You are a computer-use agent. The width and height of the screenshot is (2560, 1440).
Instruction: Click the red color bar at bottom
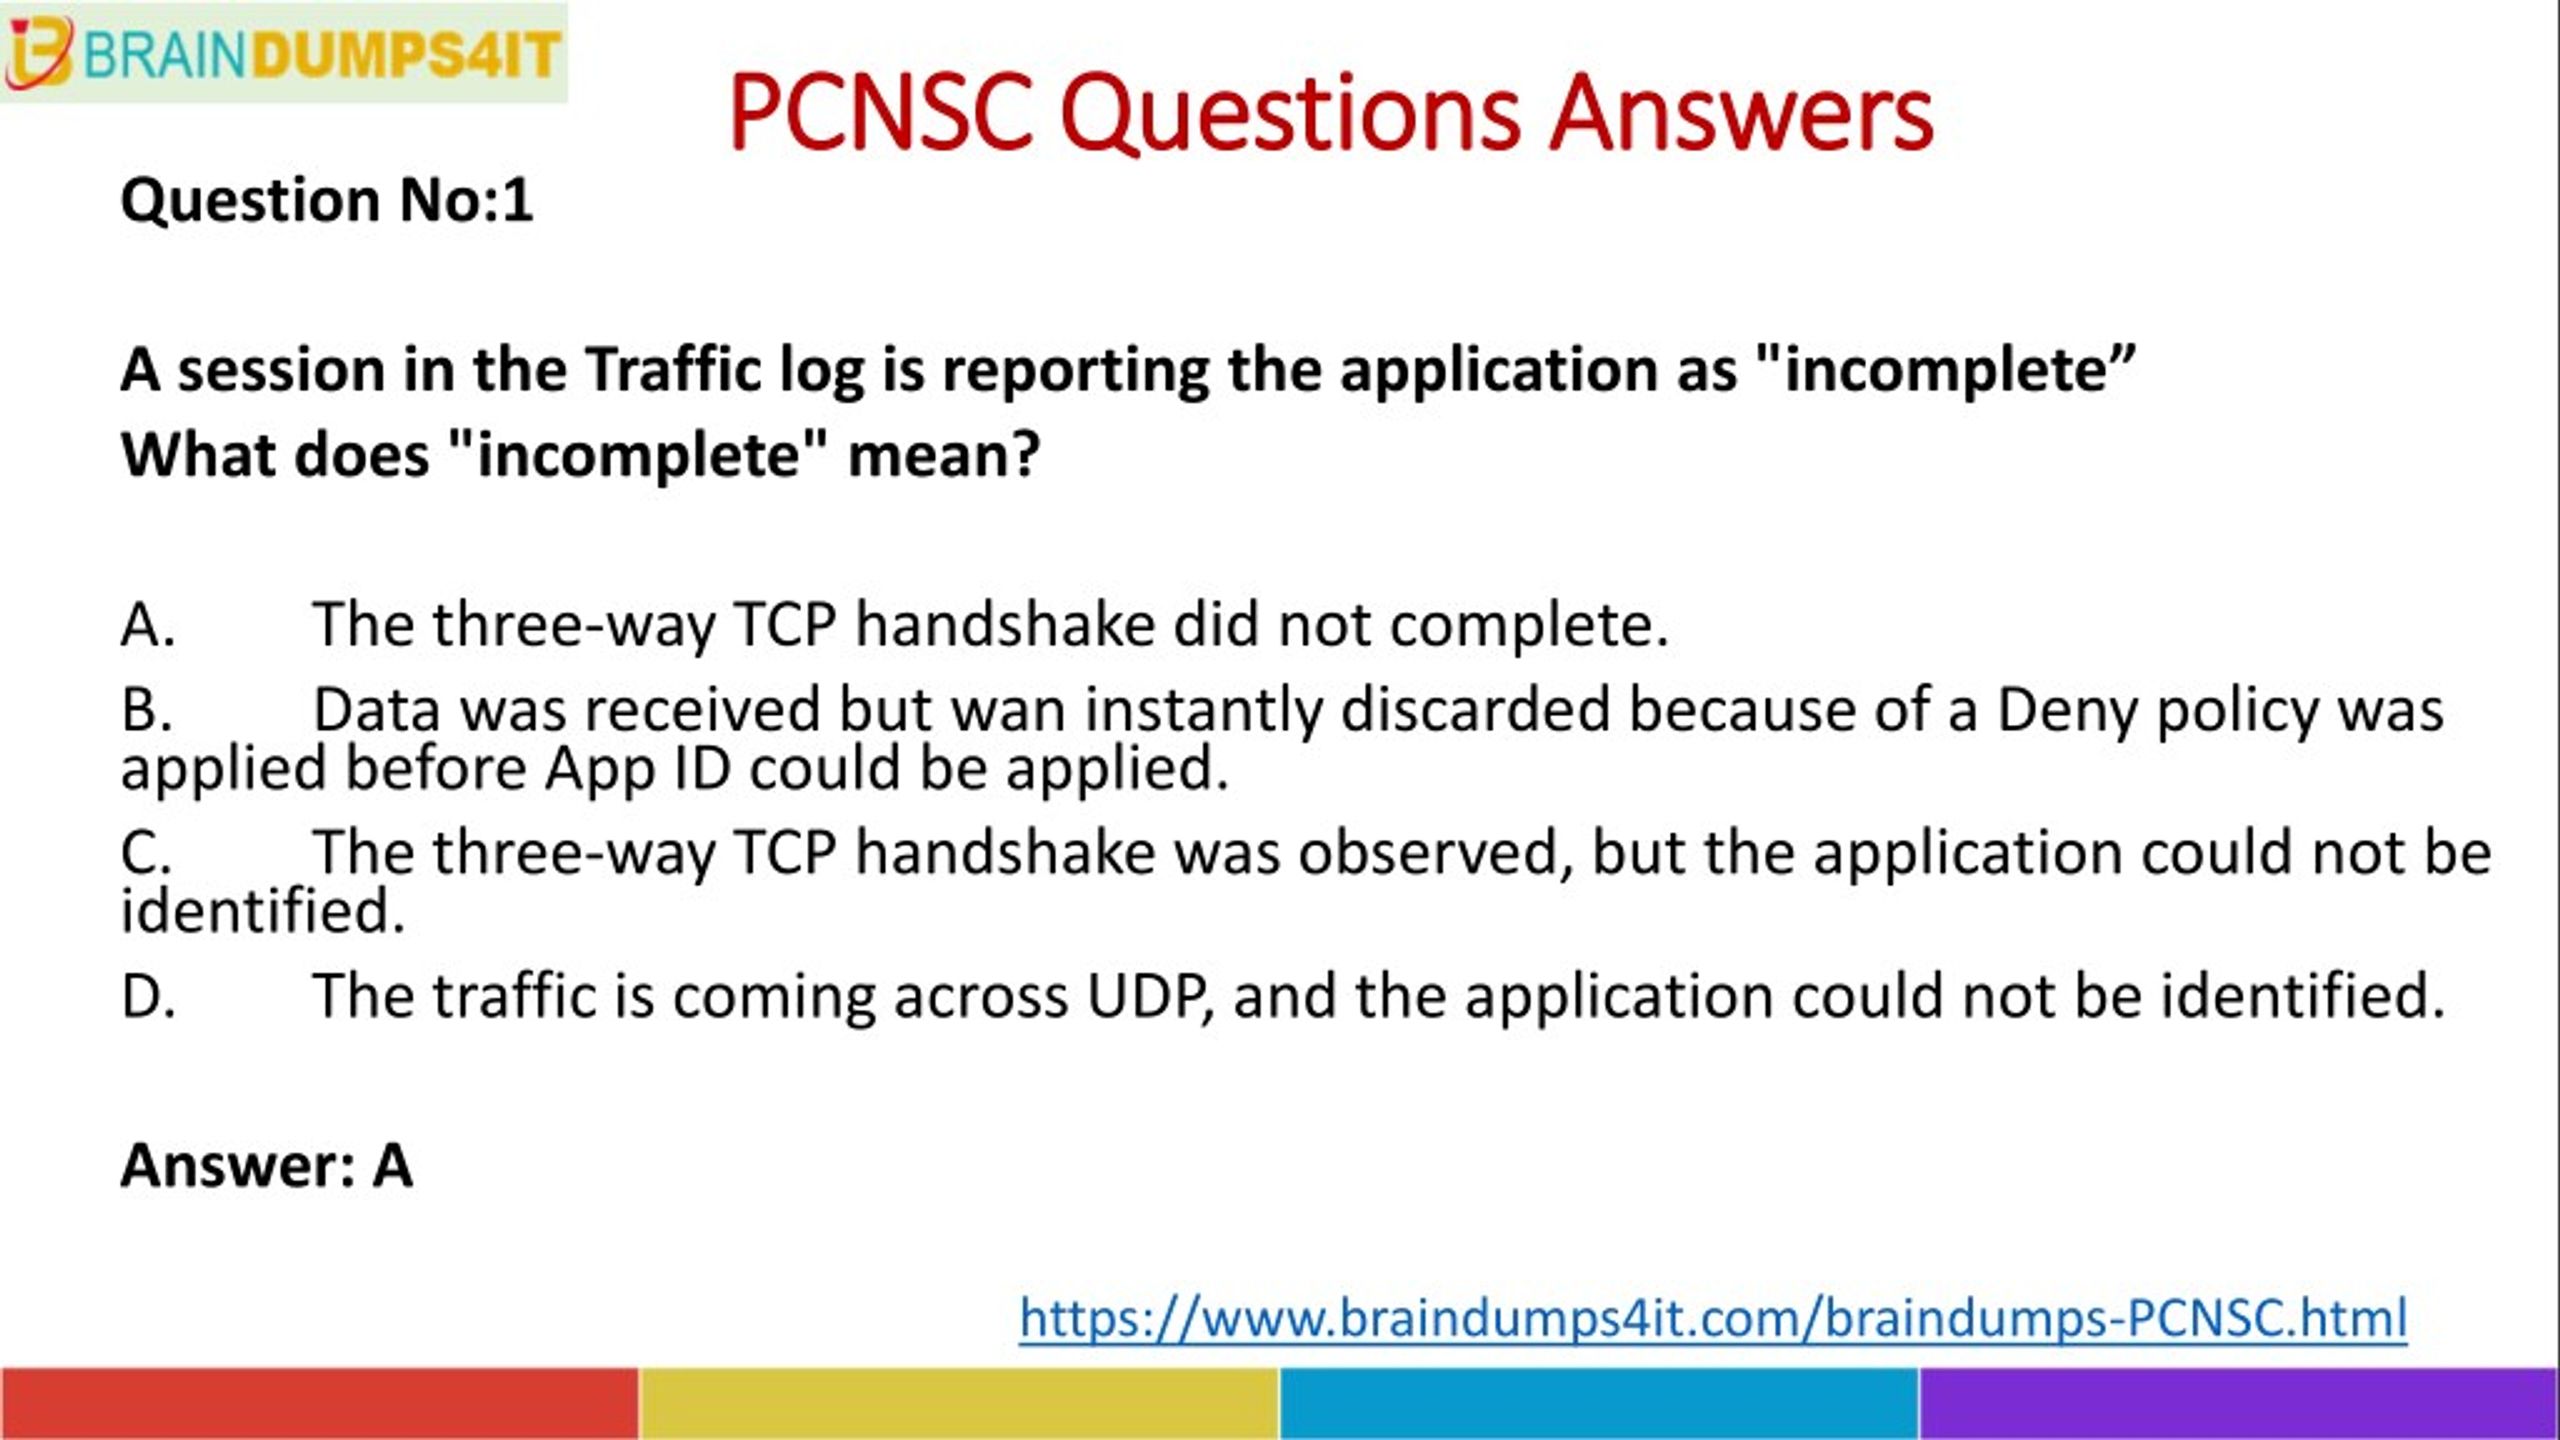pyautogui.click(x=320, y=1407)
